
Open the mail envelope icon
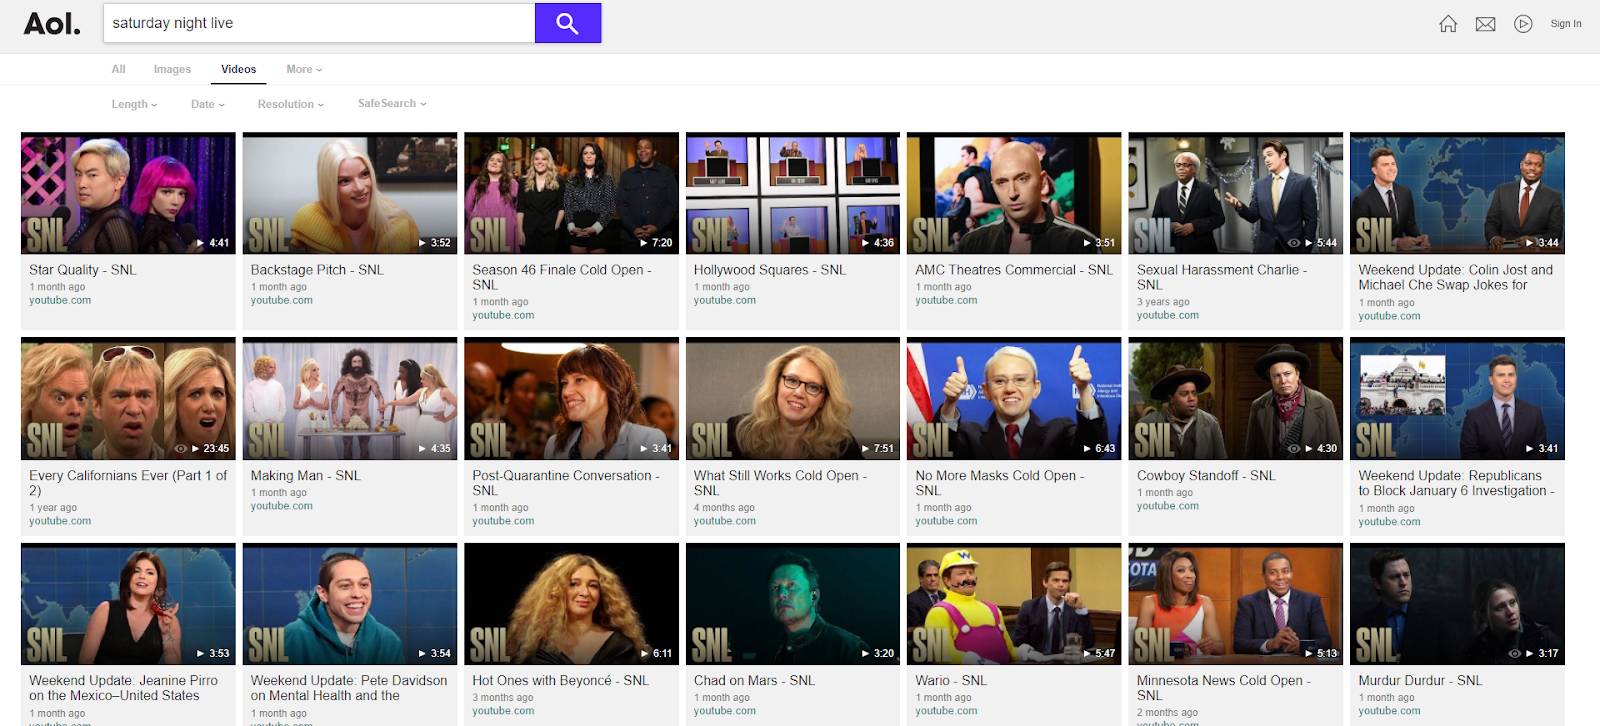(x=1486, y=24)
